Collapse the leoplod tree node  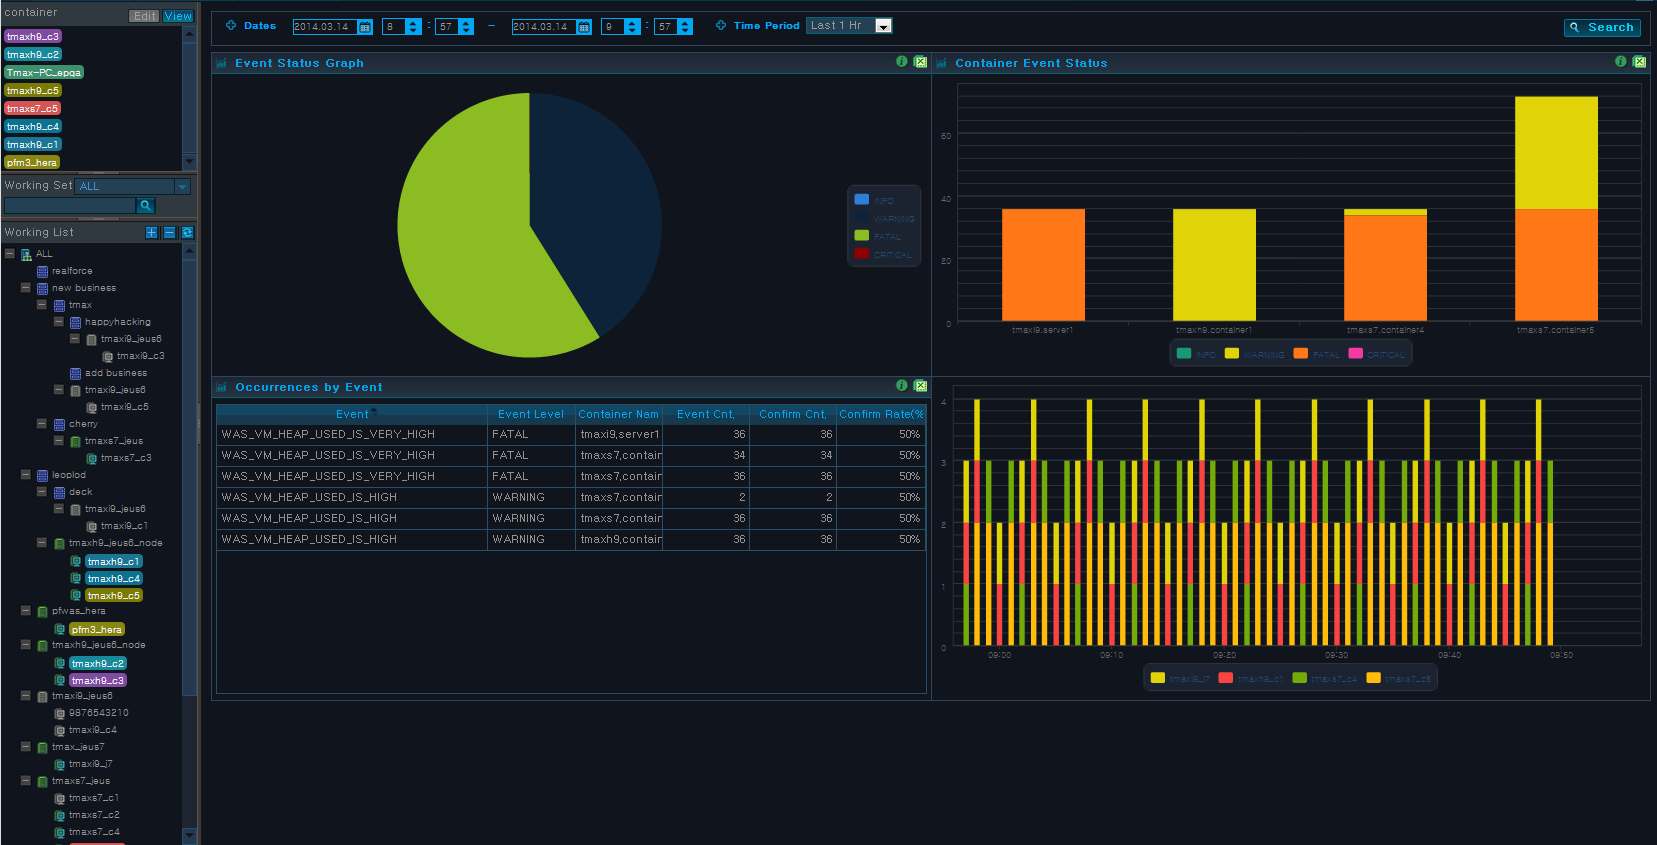26,475
